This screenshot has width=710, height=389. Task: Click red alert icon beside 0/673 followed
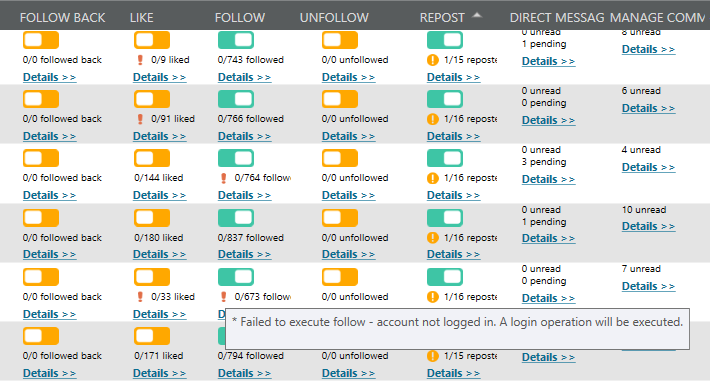224,297
